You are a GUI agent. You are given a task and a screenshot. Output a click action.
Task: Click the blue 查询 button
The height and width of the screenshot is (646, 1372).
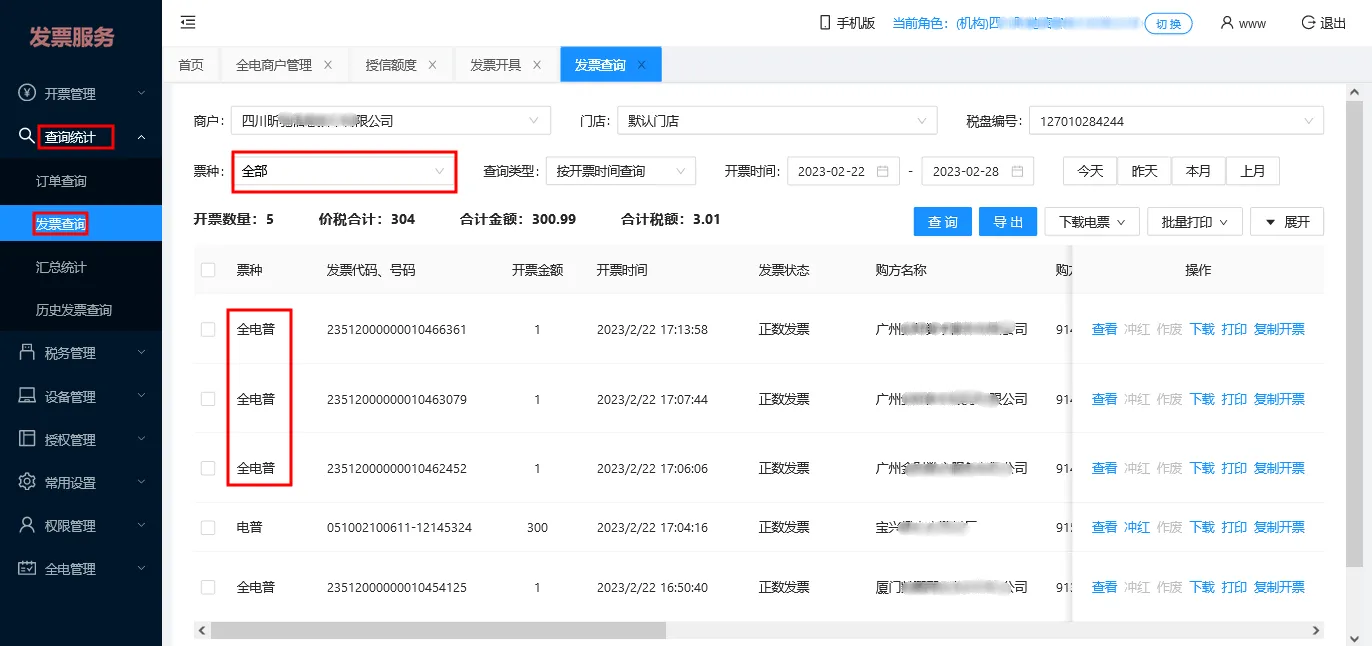click(x=943, y=222)
